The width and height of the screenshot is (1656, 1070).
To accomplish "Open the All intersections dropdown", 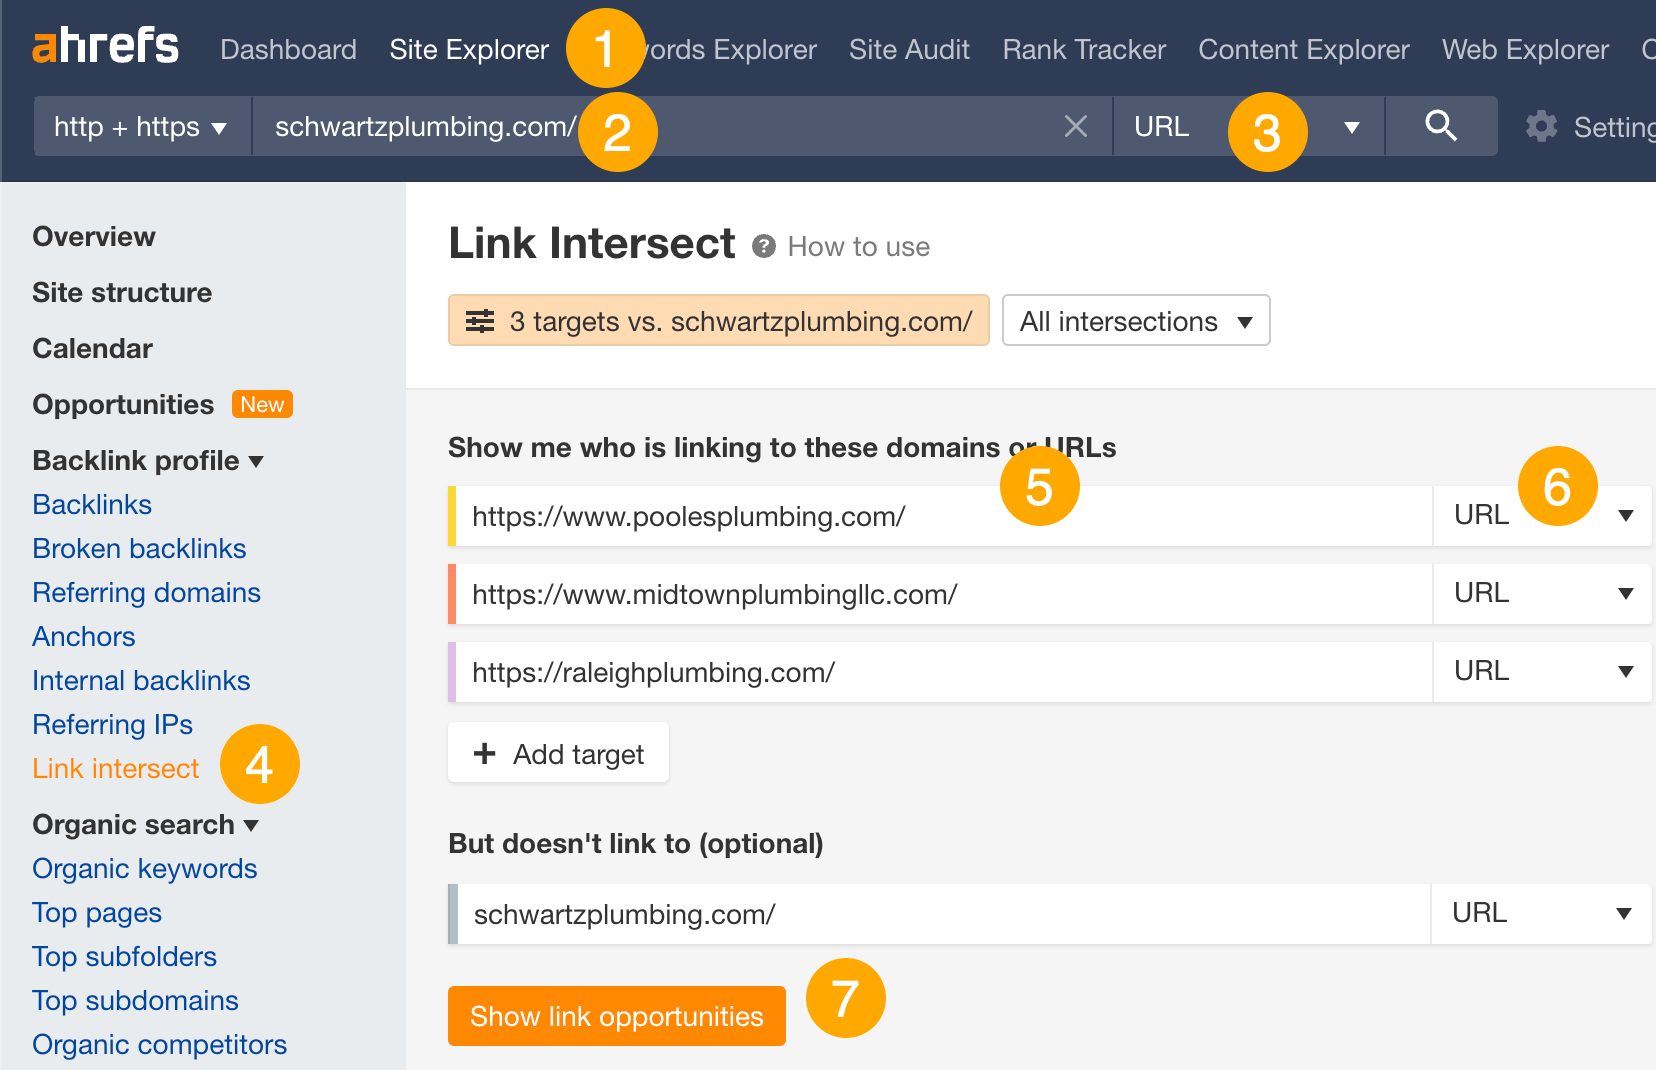I will 1135,321.
